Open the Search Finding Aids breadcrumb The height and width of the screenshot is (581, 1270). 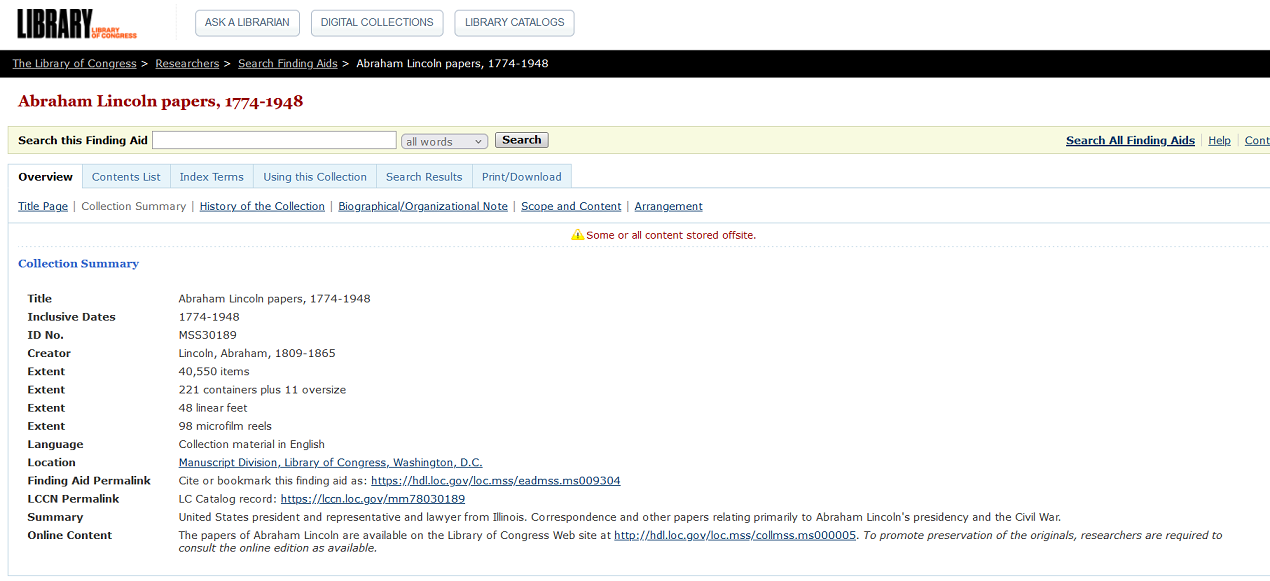pos(287,63)
